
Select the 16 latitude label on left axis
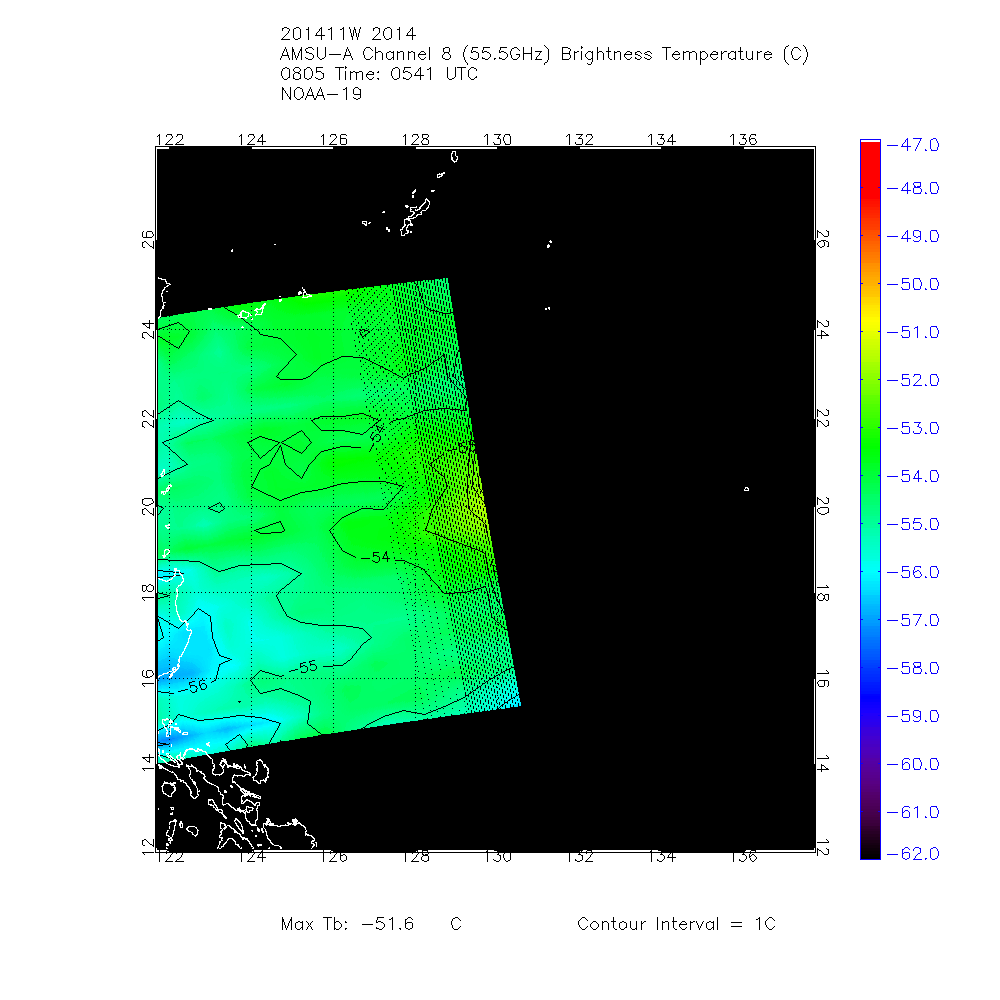(x=148, y=678)
